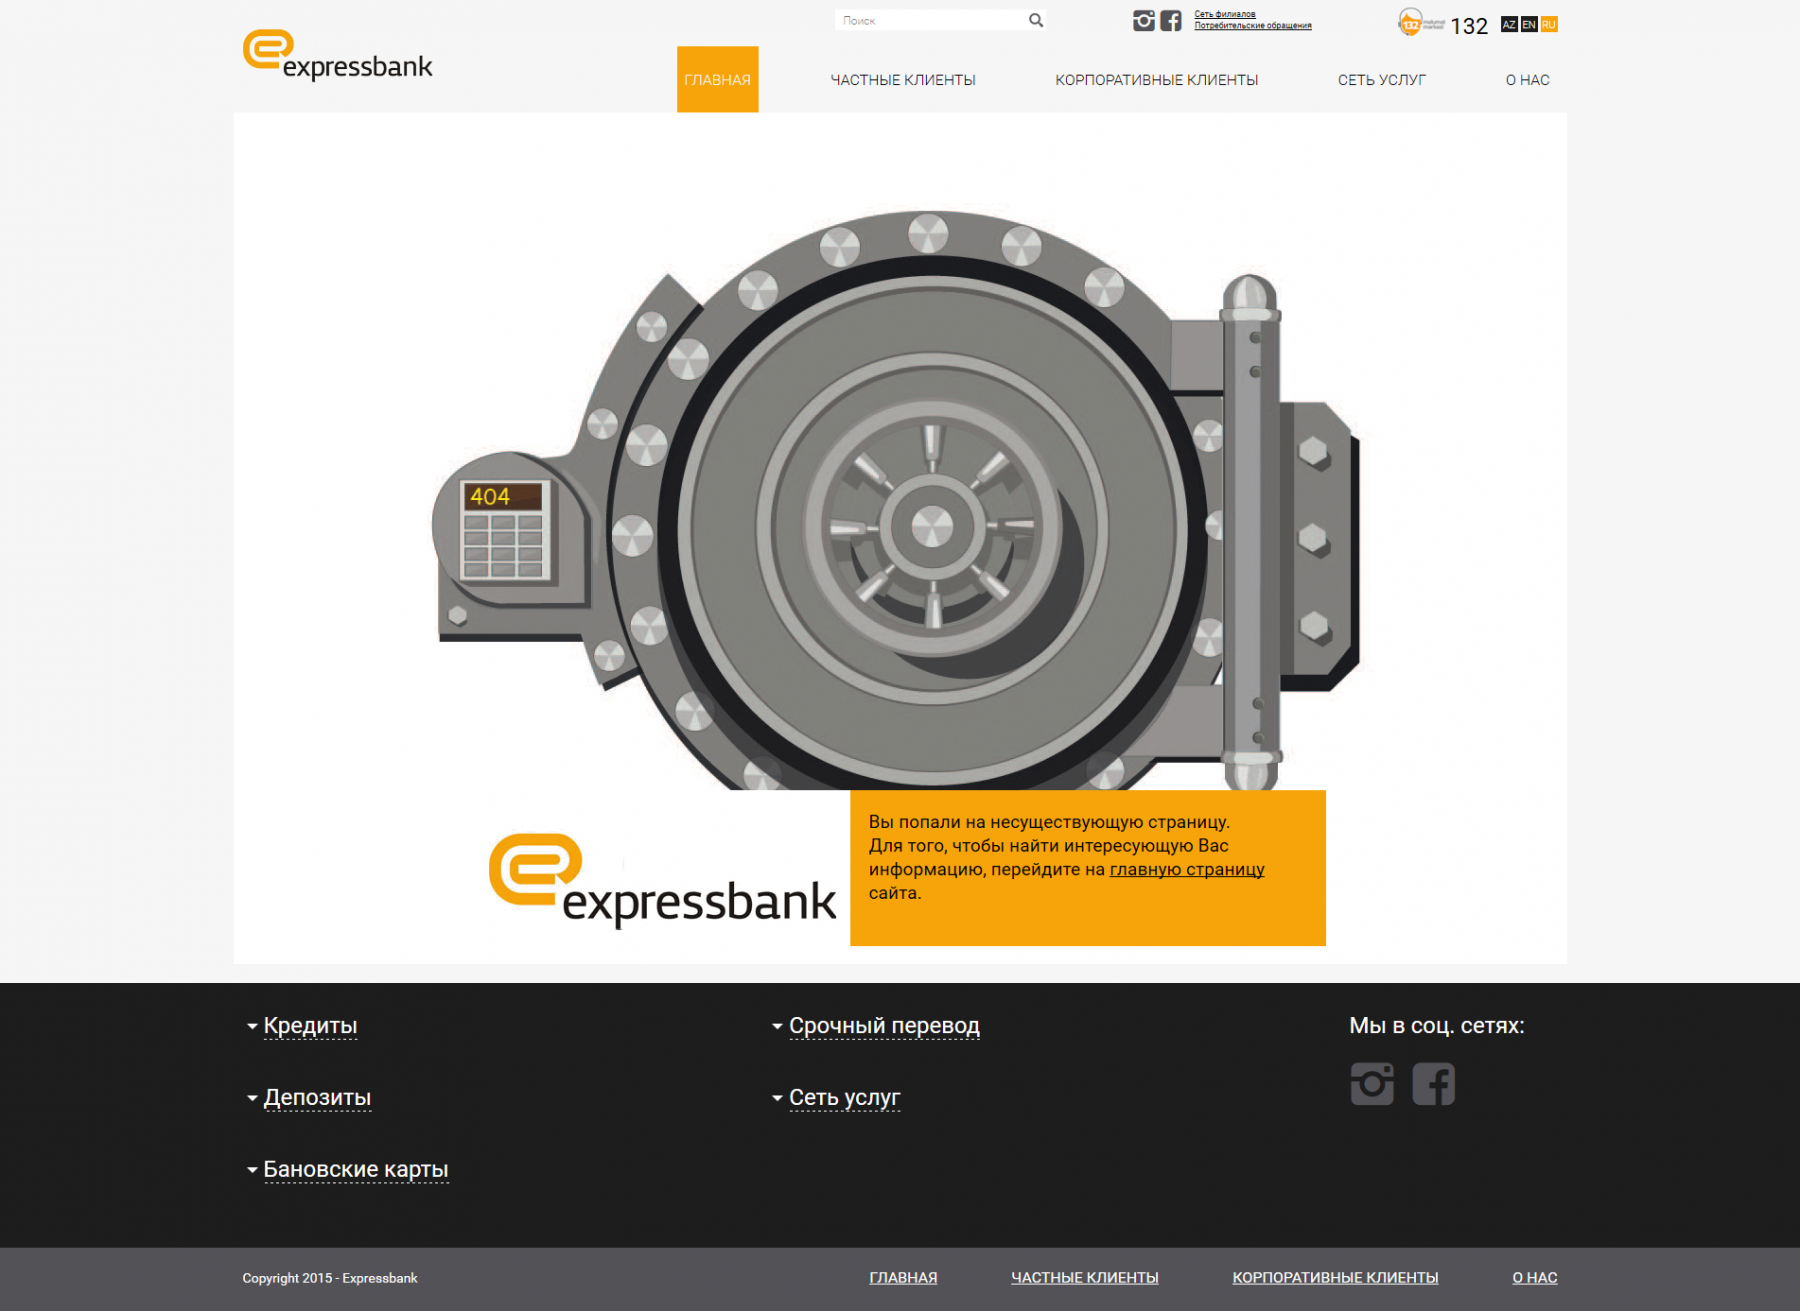
Task: Click the search magnifier icon
Action: coord(1036,20)
